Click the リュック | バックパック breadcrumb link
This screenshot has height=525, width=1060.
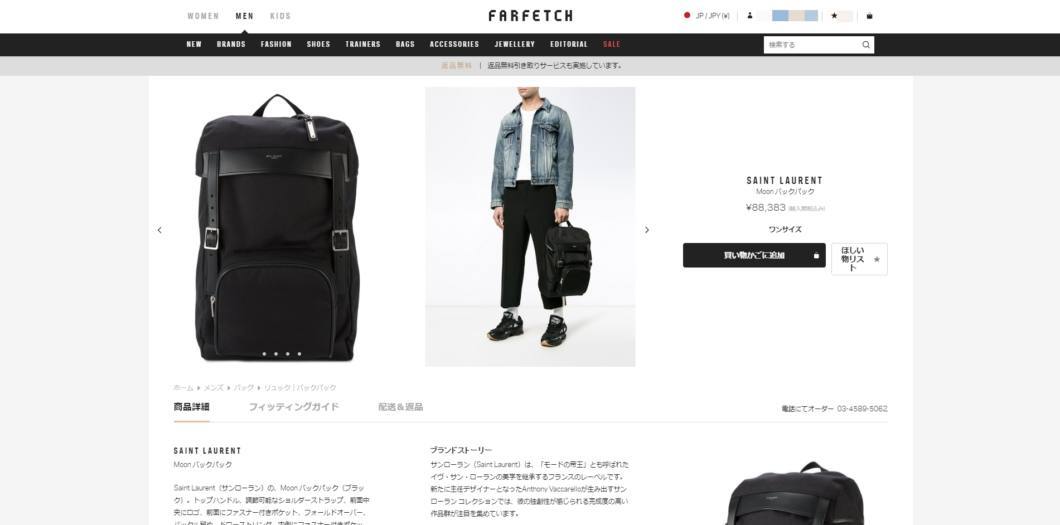299,388
